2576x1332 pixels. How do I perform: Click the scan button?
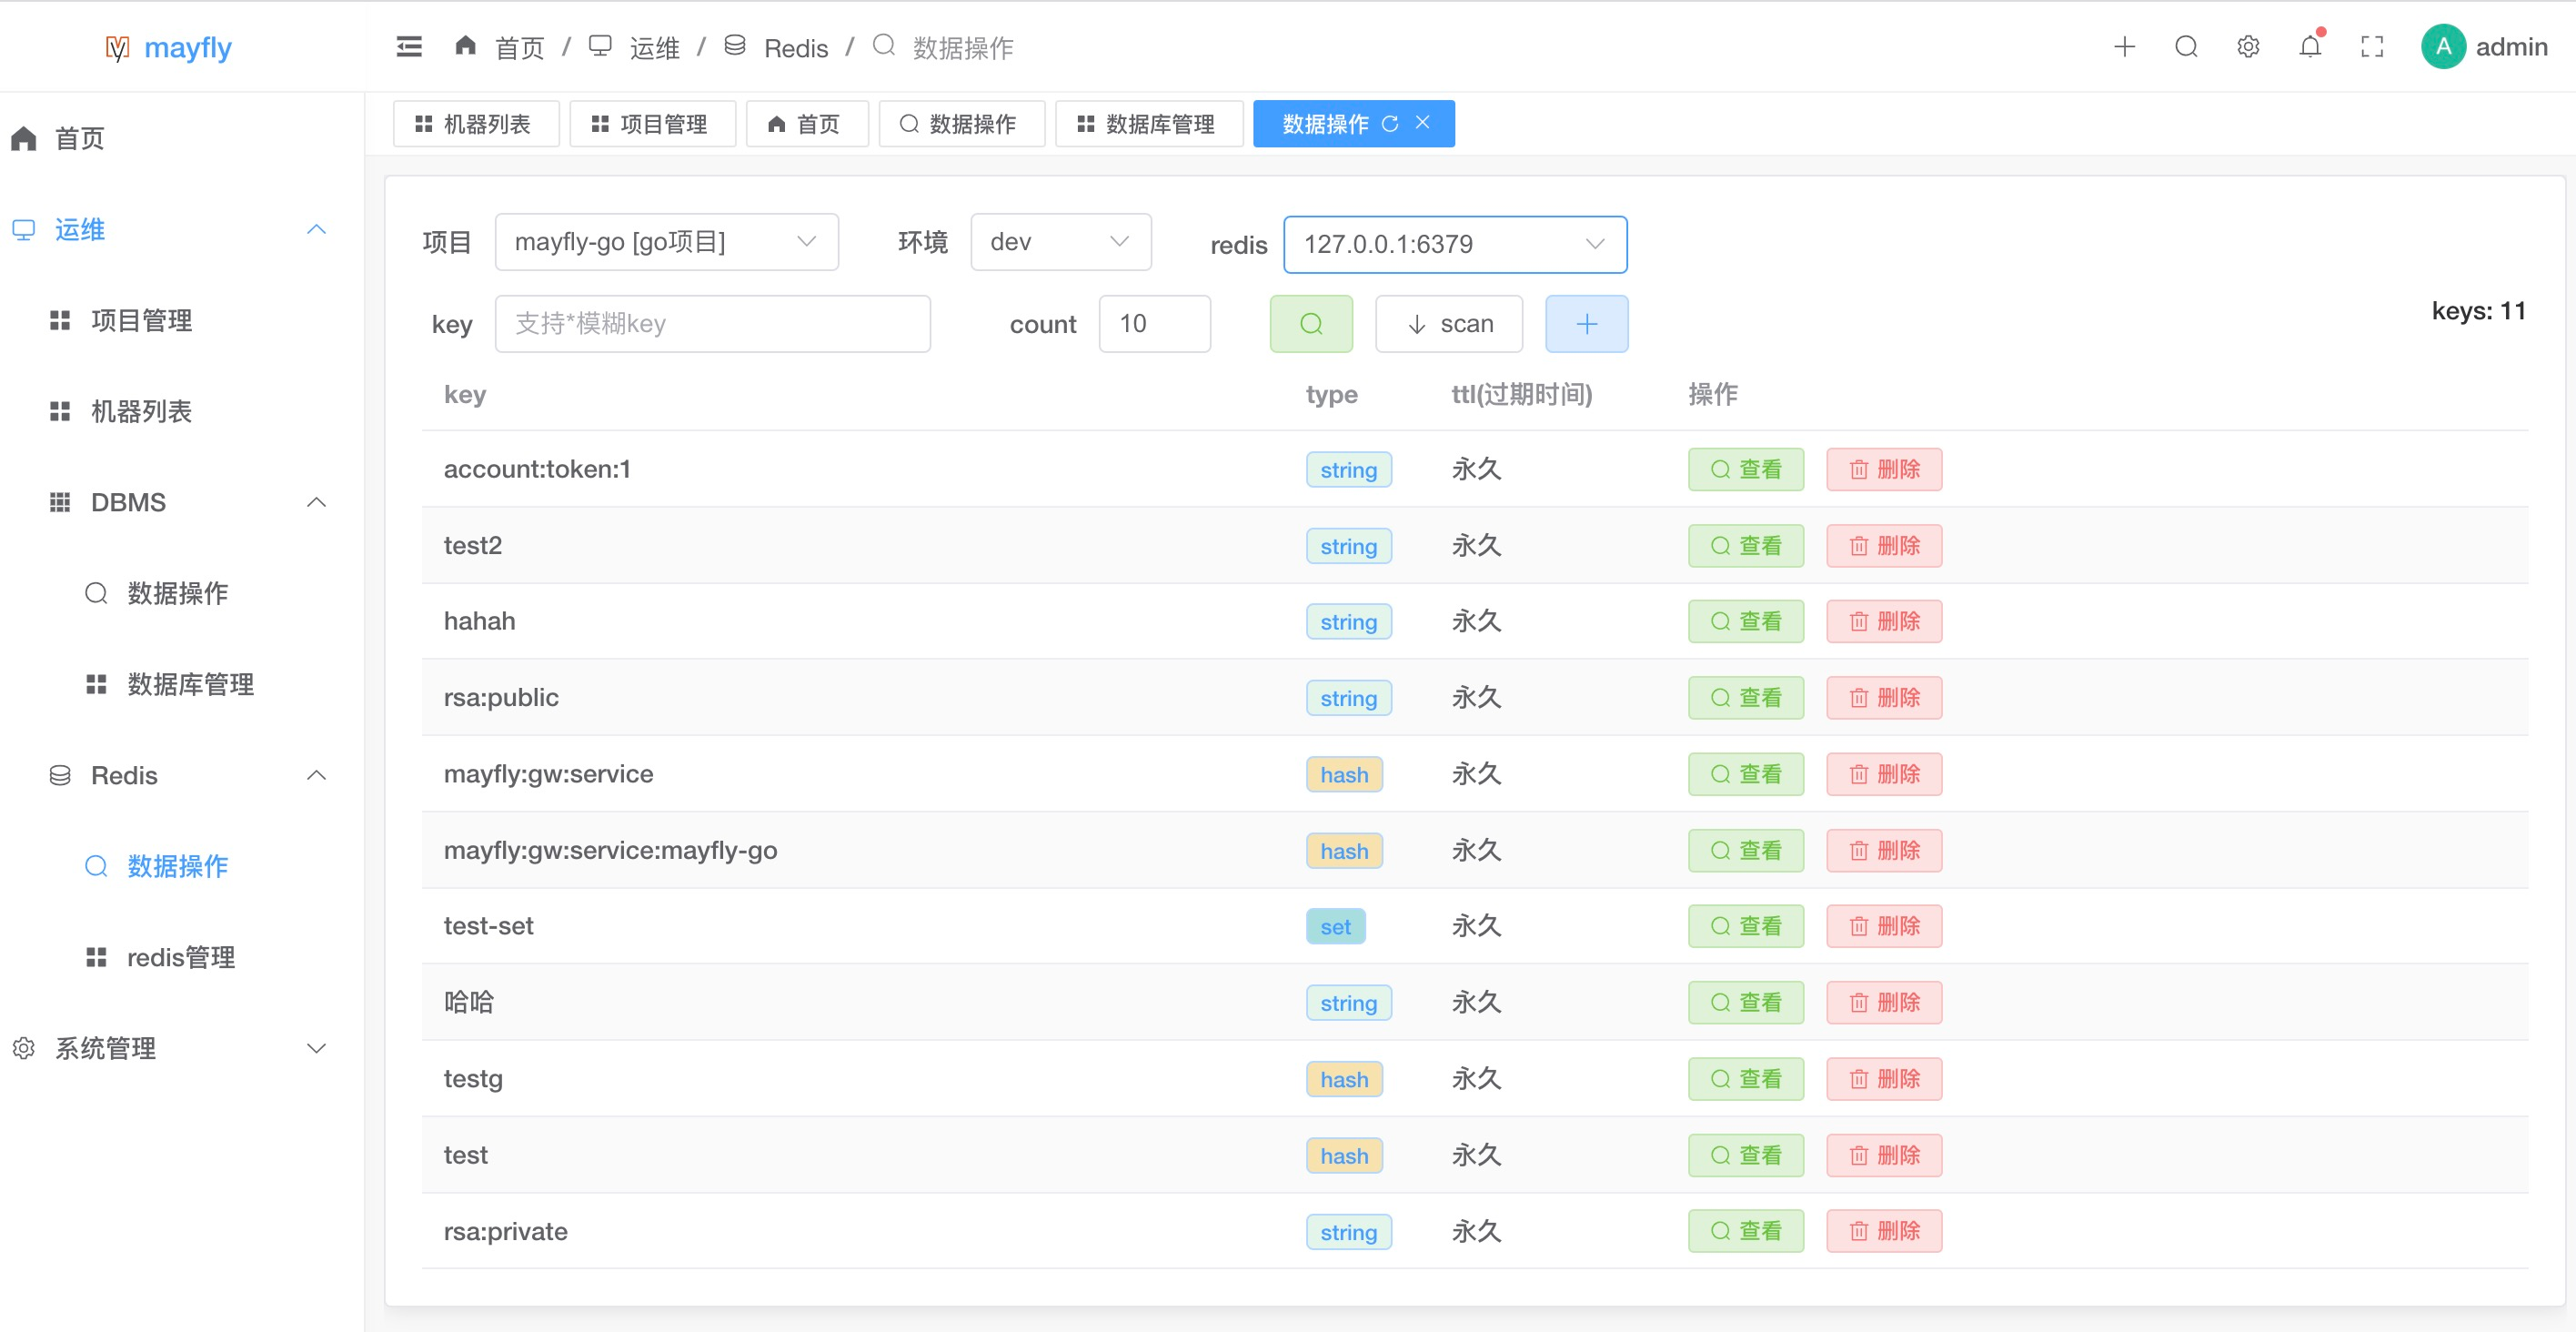[x=1448, y=323]
